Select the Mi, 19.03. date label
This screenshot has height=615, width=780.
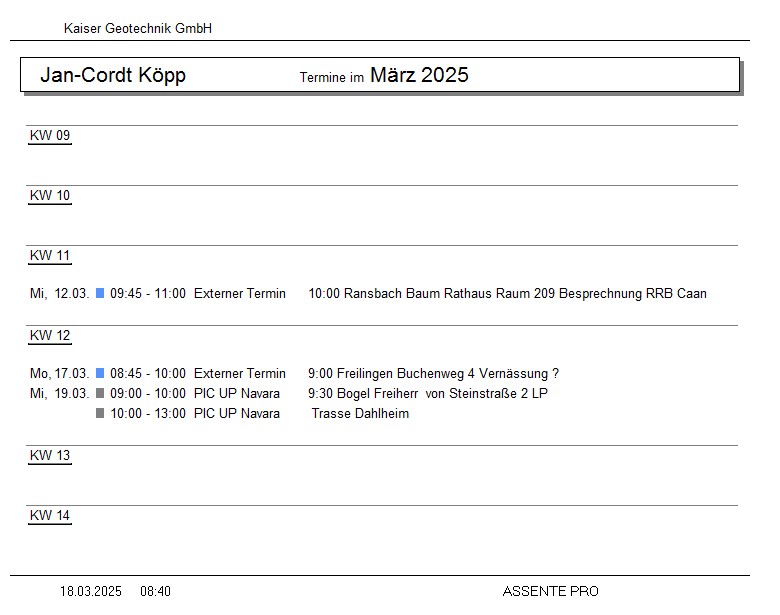pos(60,394)
